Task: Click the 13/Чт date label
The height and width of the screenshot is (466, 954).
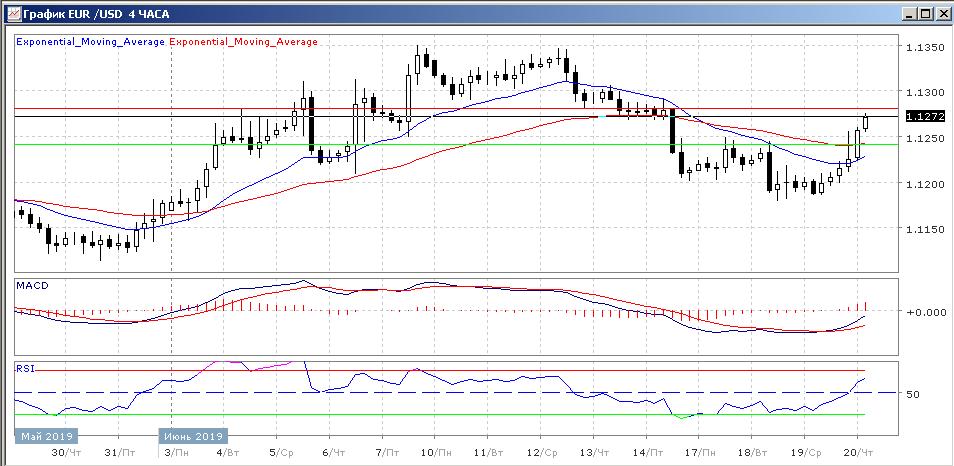Action: coord(594,453)
